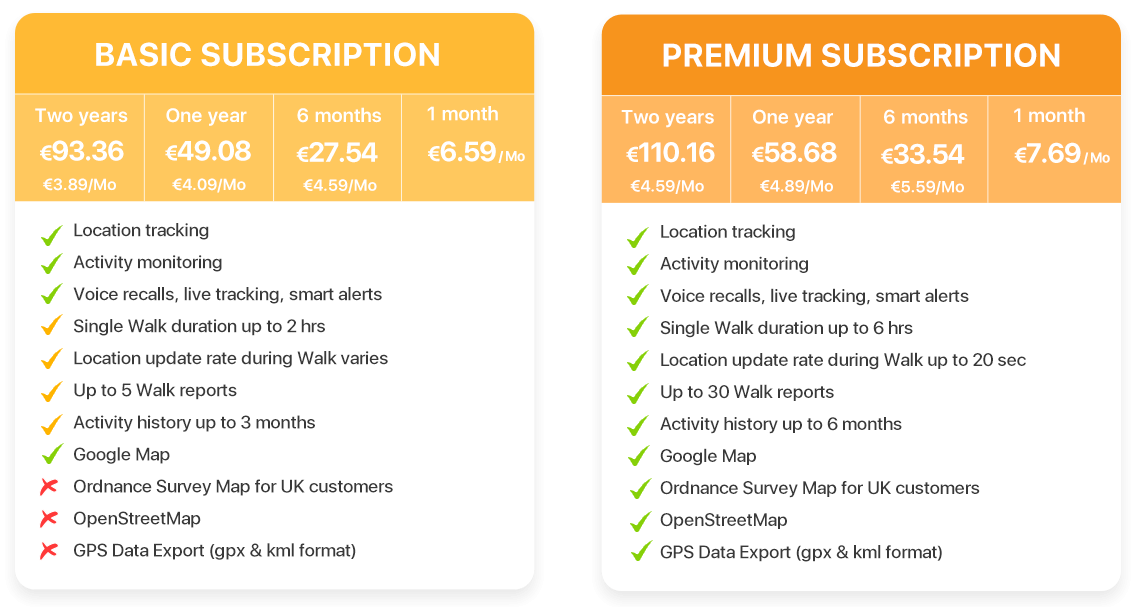
Task: Choose the Premium 1 month €7.69 option
Action: point(1054,149)
